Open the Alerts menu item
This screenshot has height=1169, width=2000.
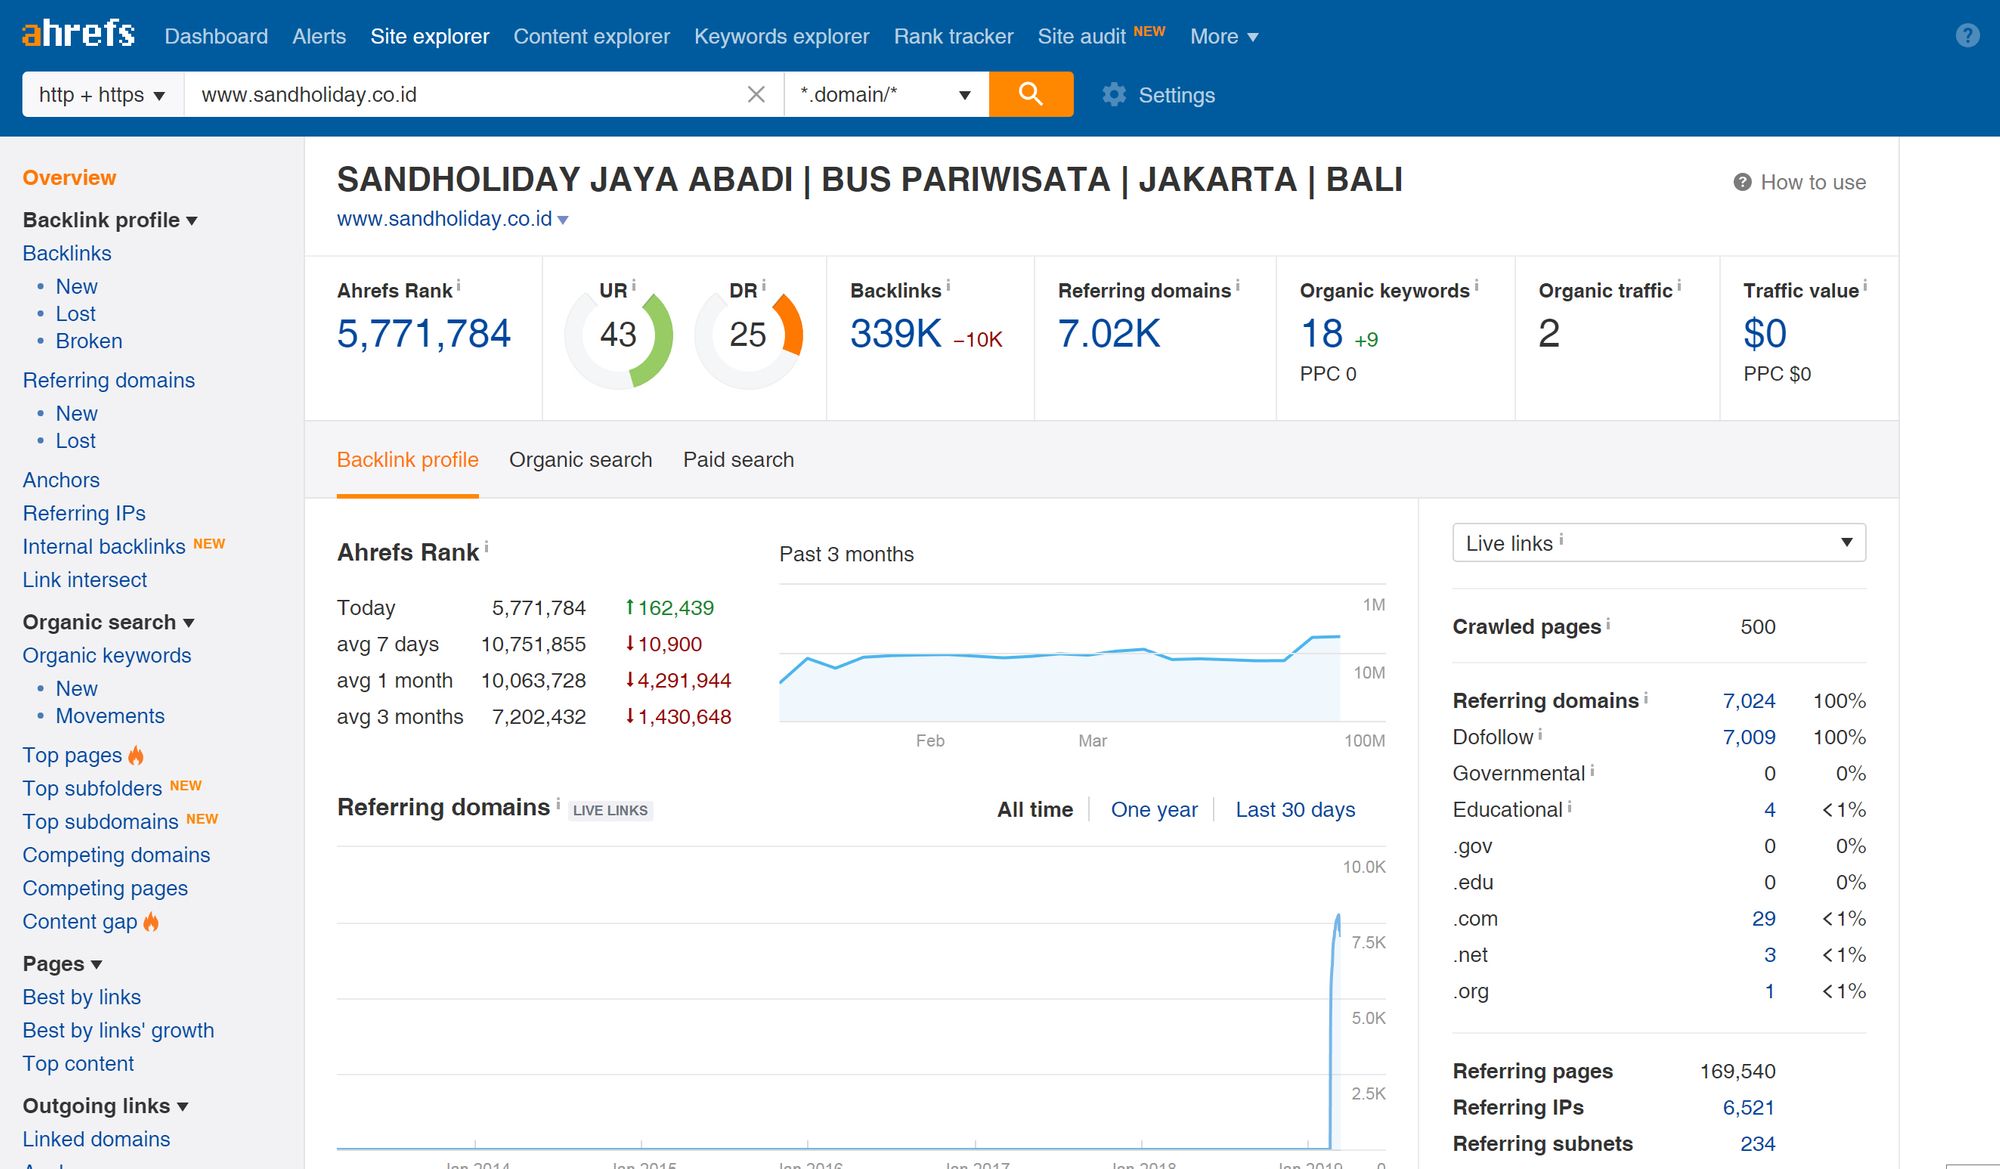(x=319, y=36)
